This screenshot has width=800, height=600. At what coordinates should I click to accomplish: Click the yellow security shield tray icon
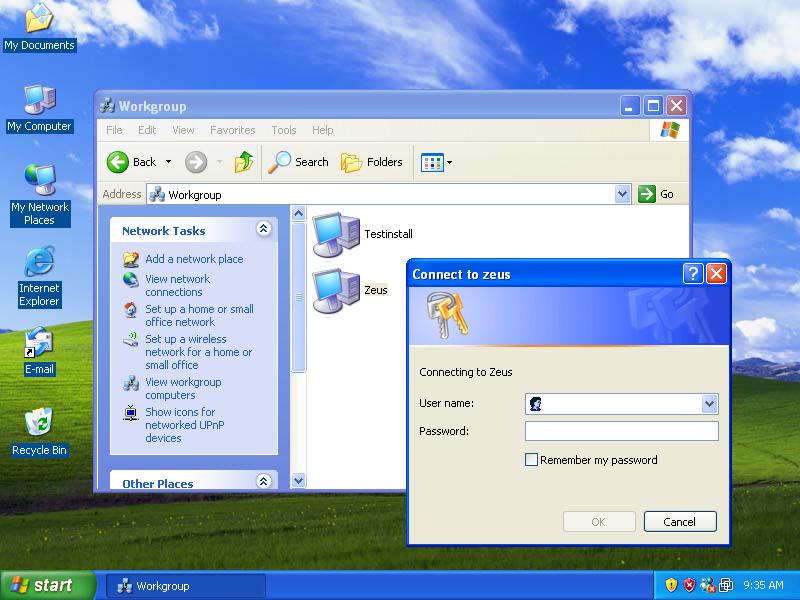(670, 585)
